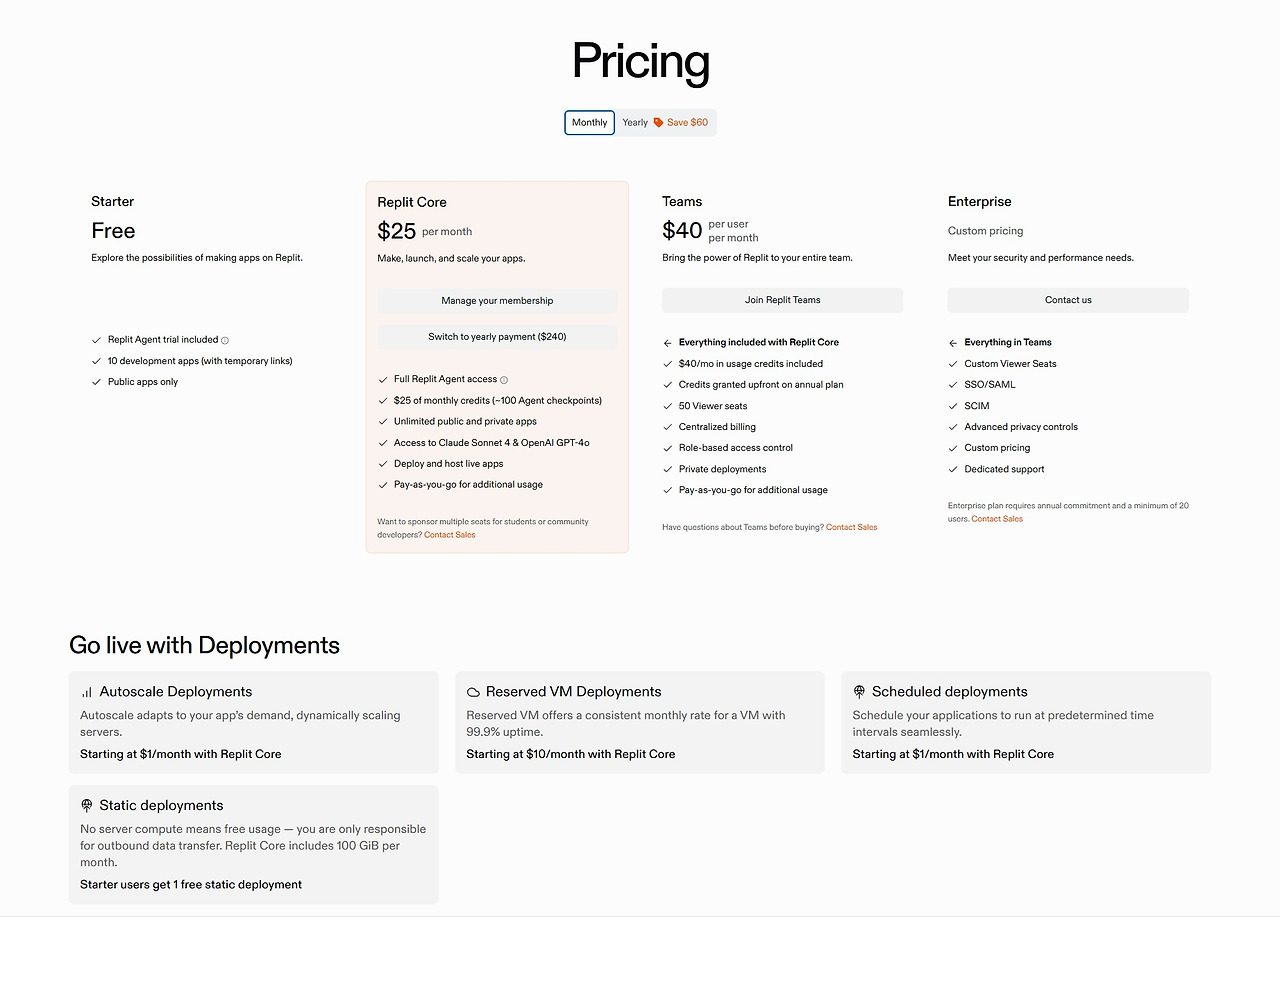Follow "Contact Sales" link in Enterprise note
Image resolution: width=1280 pixels, height=982 pixels.
coord(997,519)
